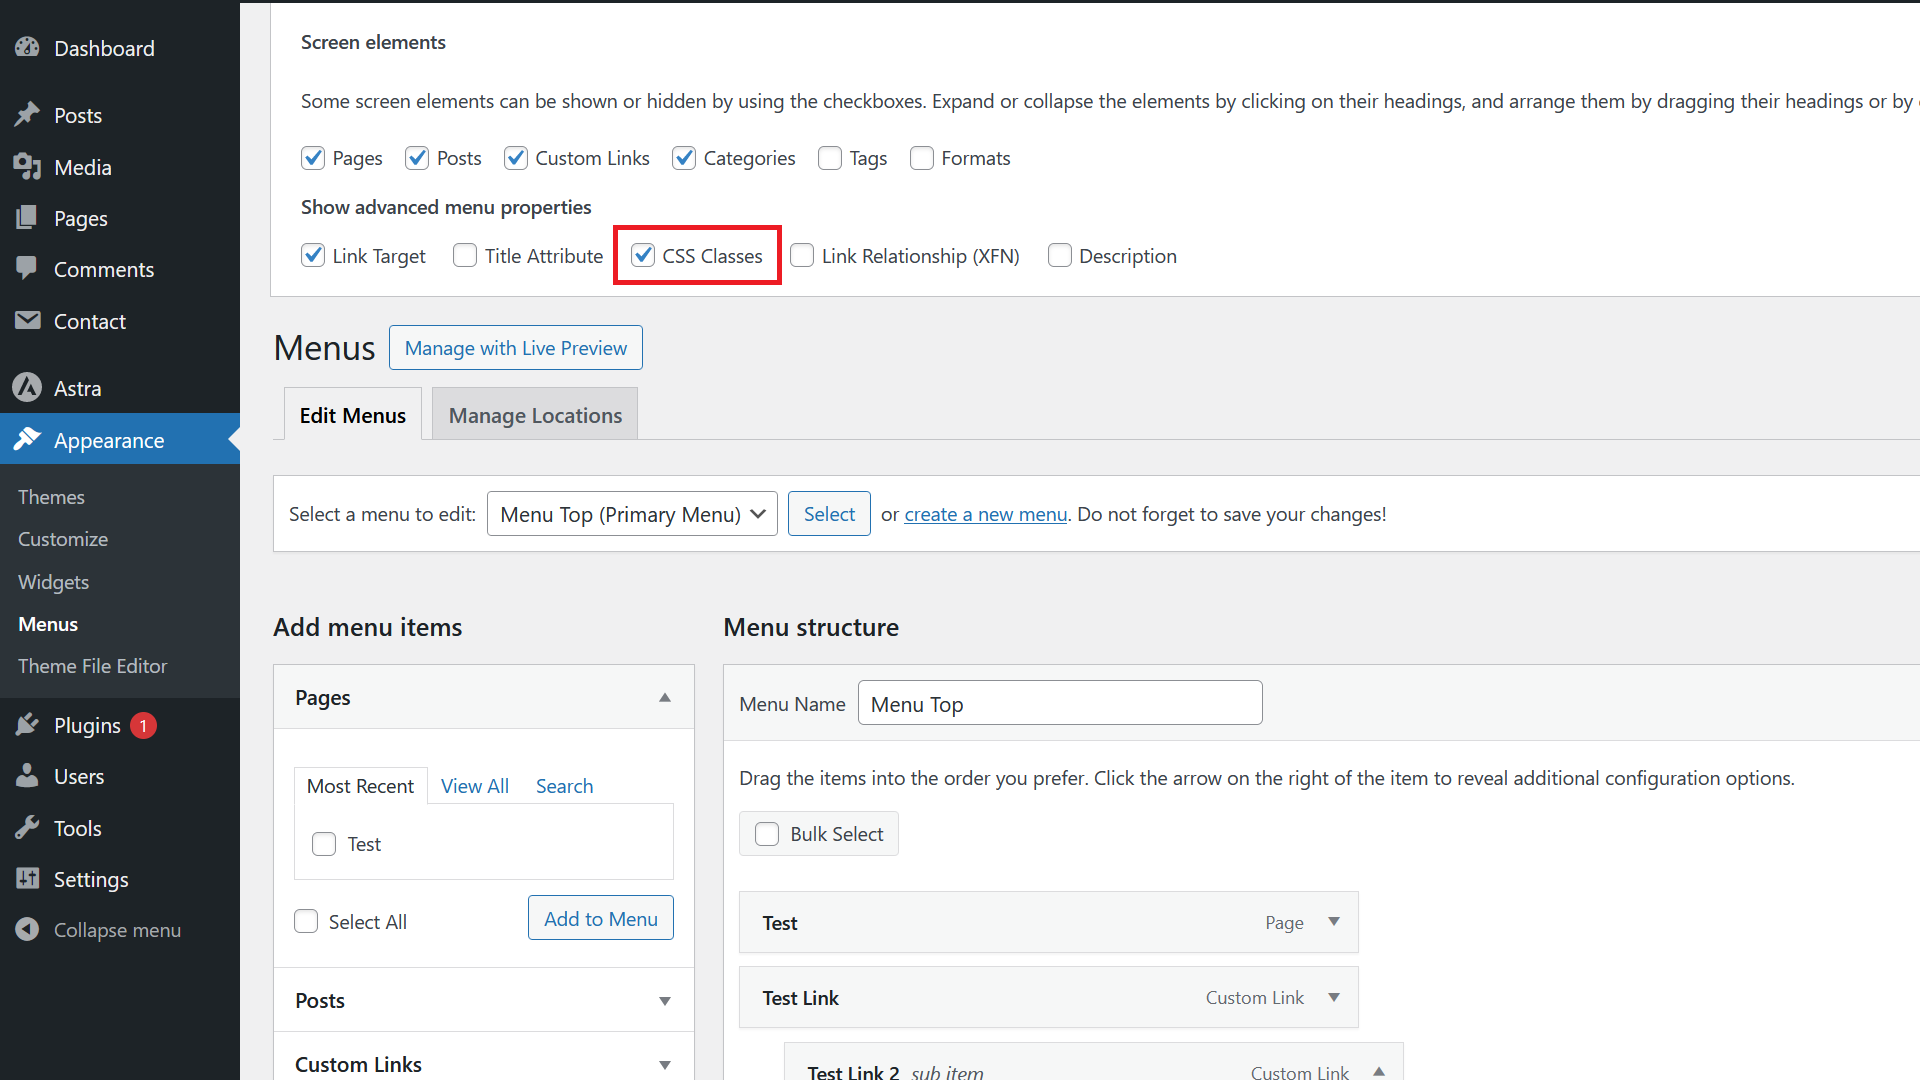1920x1080 pixels.
Task: Open the menu selection dropdown
Action: (x=632, y=514)
